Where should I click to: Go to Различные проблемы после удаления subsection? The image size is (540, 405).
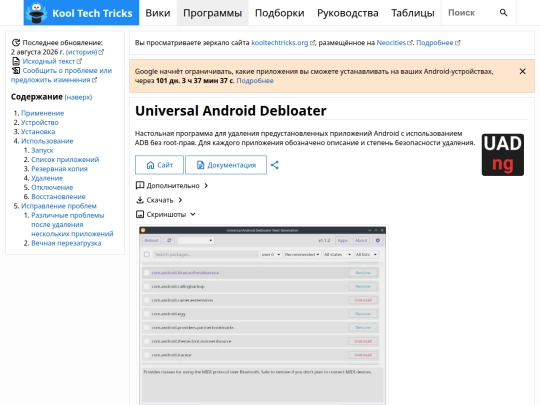coord(72,225)
